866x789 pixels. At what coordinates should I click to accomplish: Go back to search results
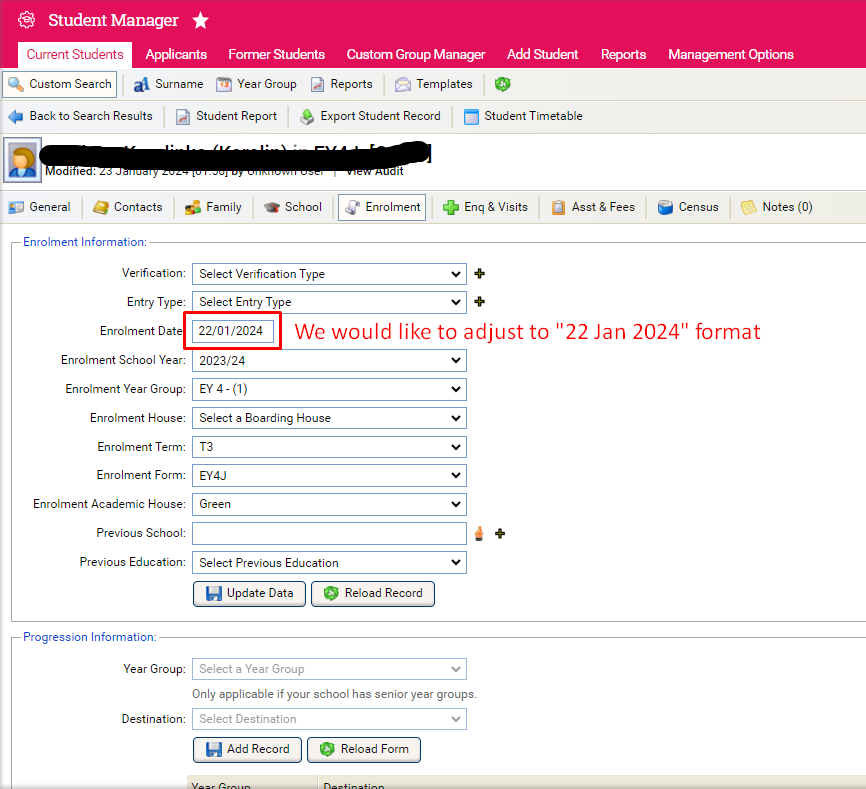click(80, 116)
